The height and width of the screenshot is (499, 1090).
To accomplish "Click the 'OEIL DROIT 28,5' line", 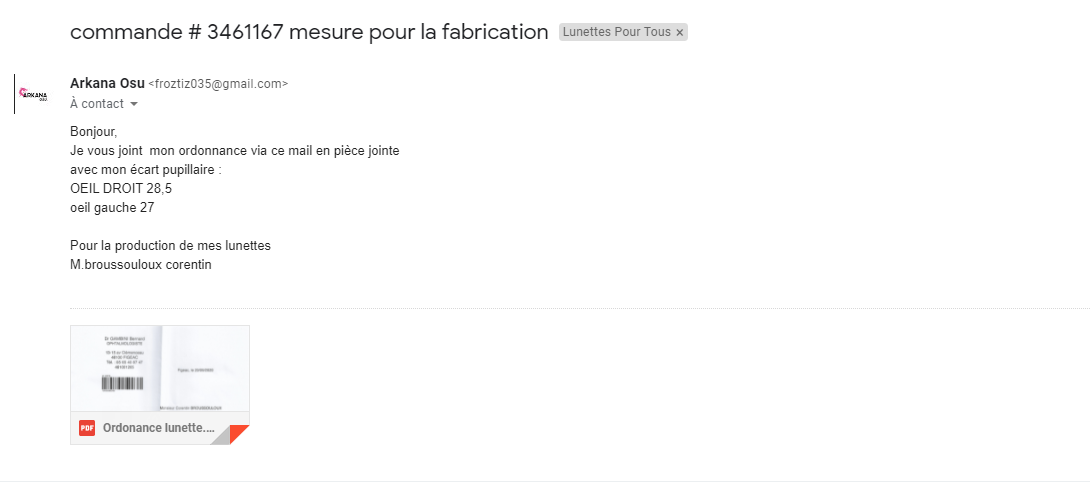I will click(x=114, y=188).
